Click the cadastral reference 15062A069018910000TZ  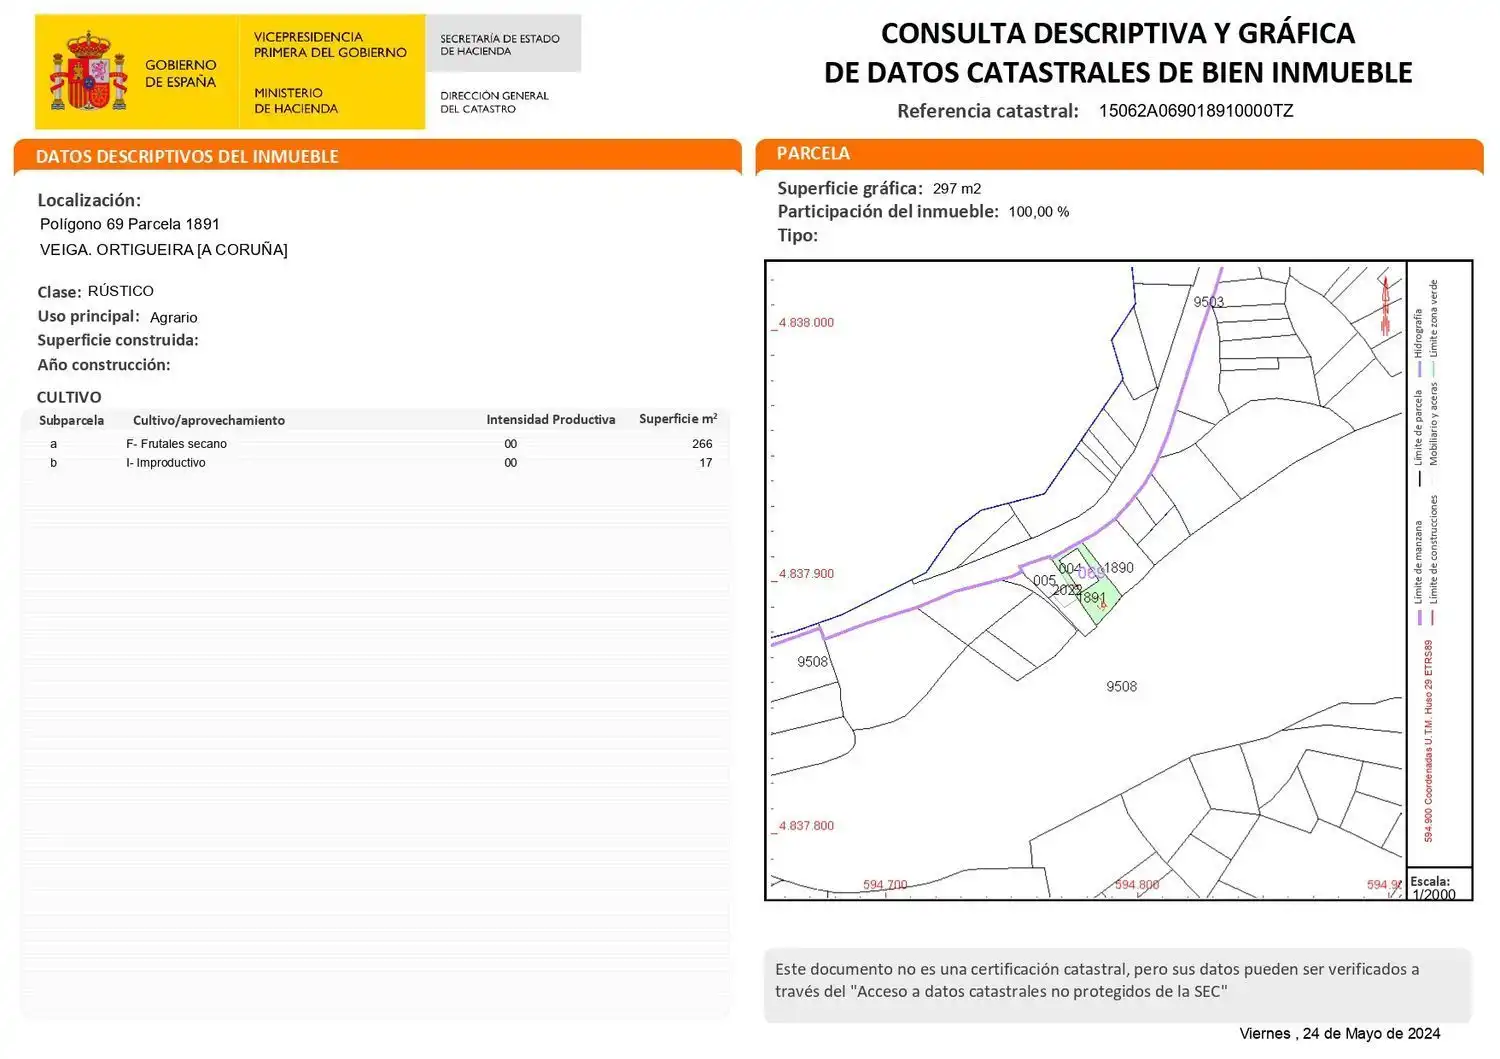1196,111
